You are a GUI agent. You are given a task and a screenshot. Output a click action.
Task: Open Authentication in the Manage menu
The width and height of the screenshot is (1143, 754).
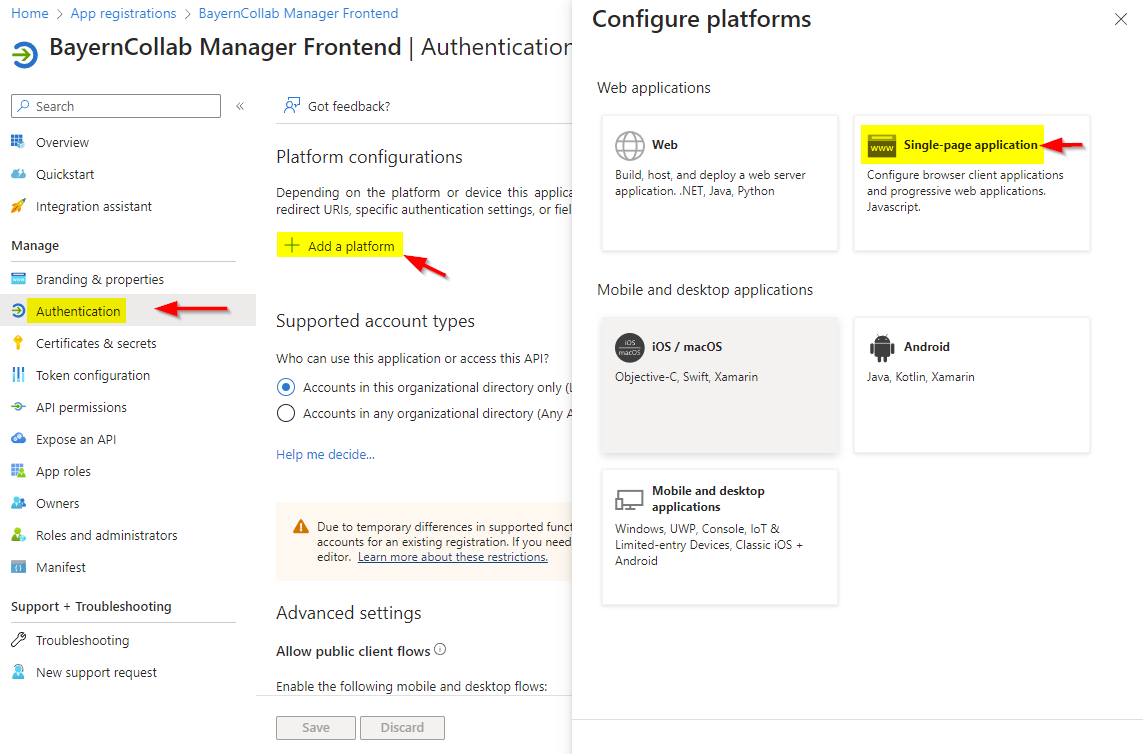click(78, 311)
